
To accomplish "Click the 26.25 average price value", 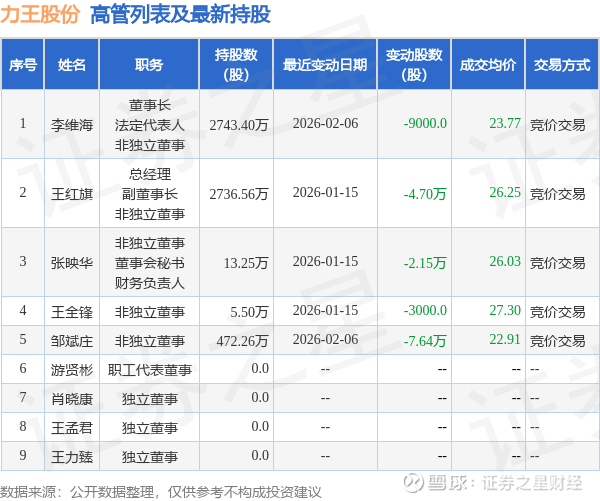I will [505, 193].
